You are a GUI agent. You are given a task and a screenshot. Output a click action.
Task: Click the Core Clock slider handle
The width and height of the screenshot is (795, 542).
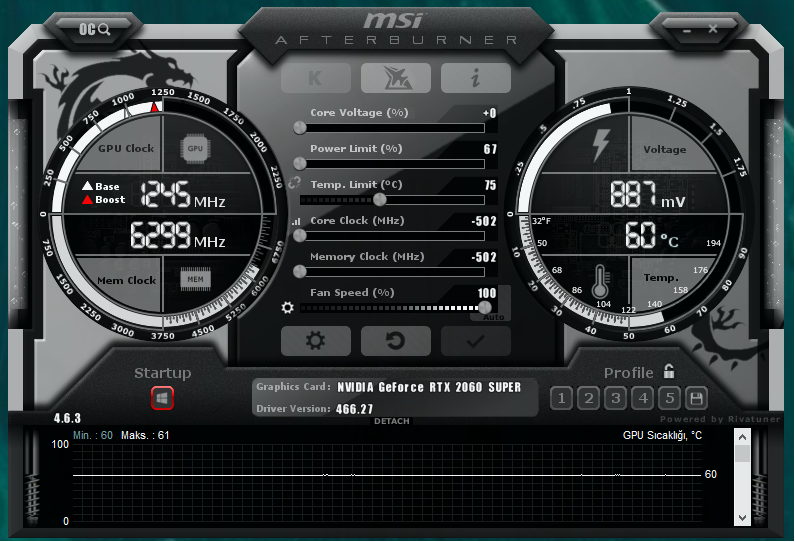click(x=300, y=236)
